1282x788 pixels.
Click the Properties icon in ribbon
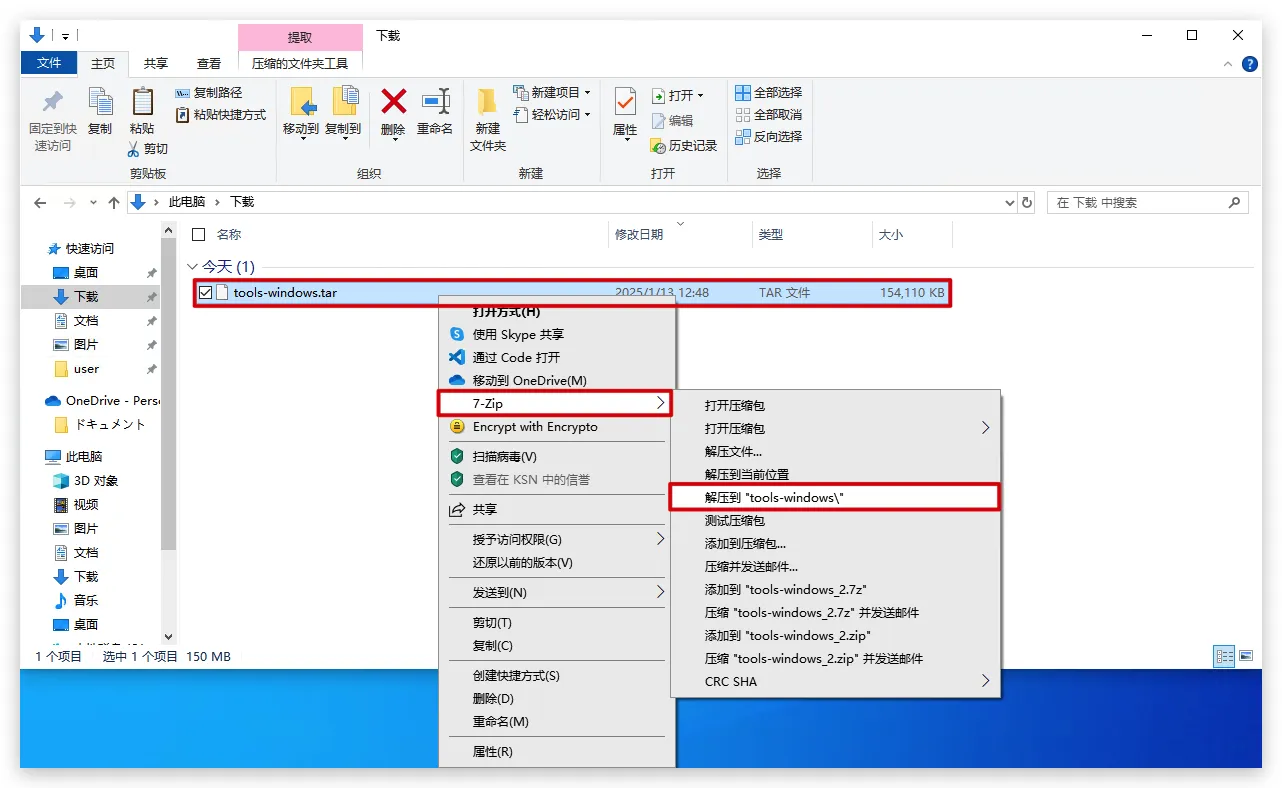(625, 103)
